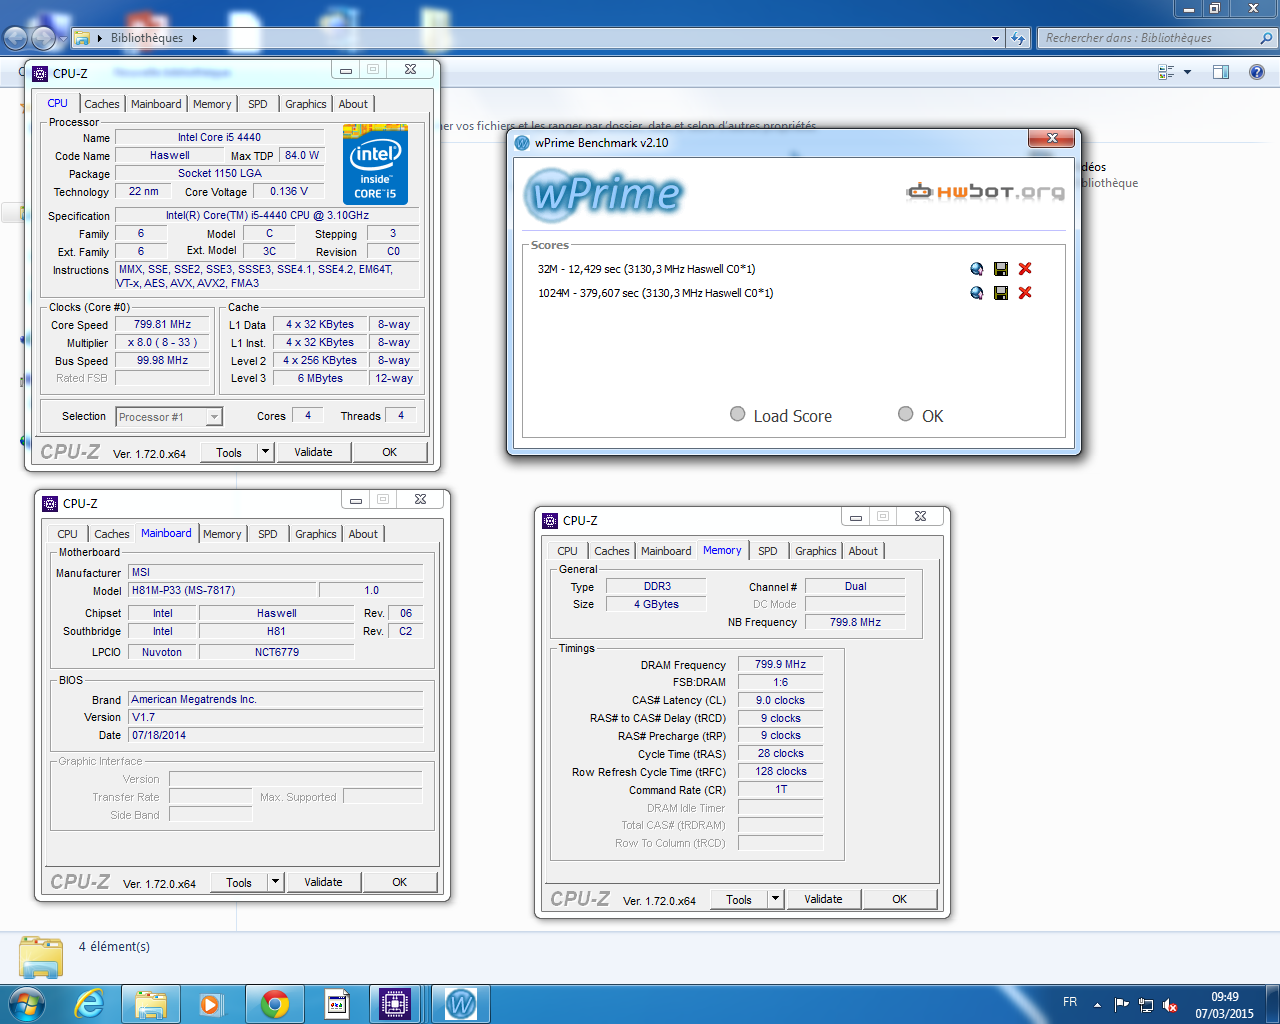Click the globe icon for 1024M score

pyautogui.click(x=977, y=293)
